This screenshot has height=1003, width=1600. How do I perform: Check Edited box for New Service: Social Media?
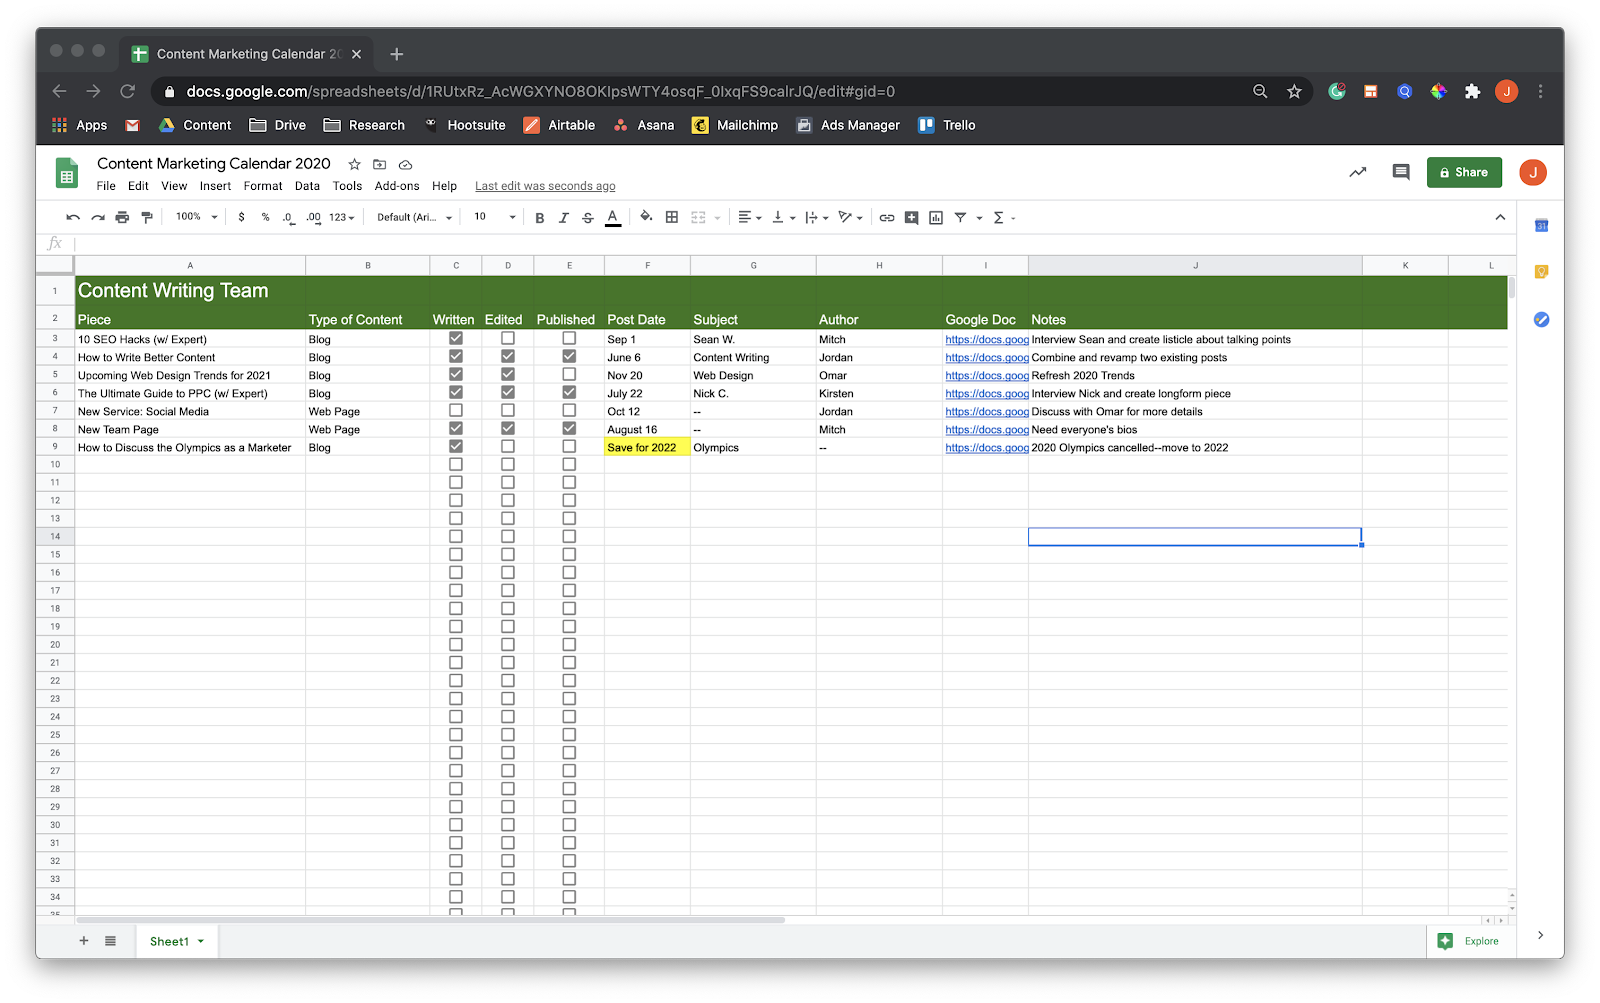[508, 411]
